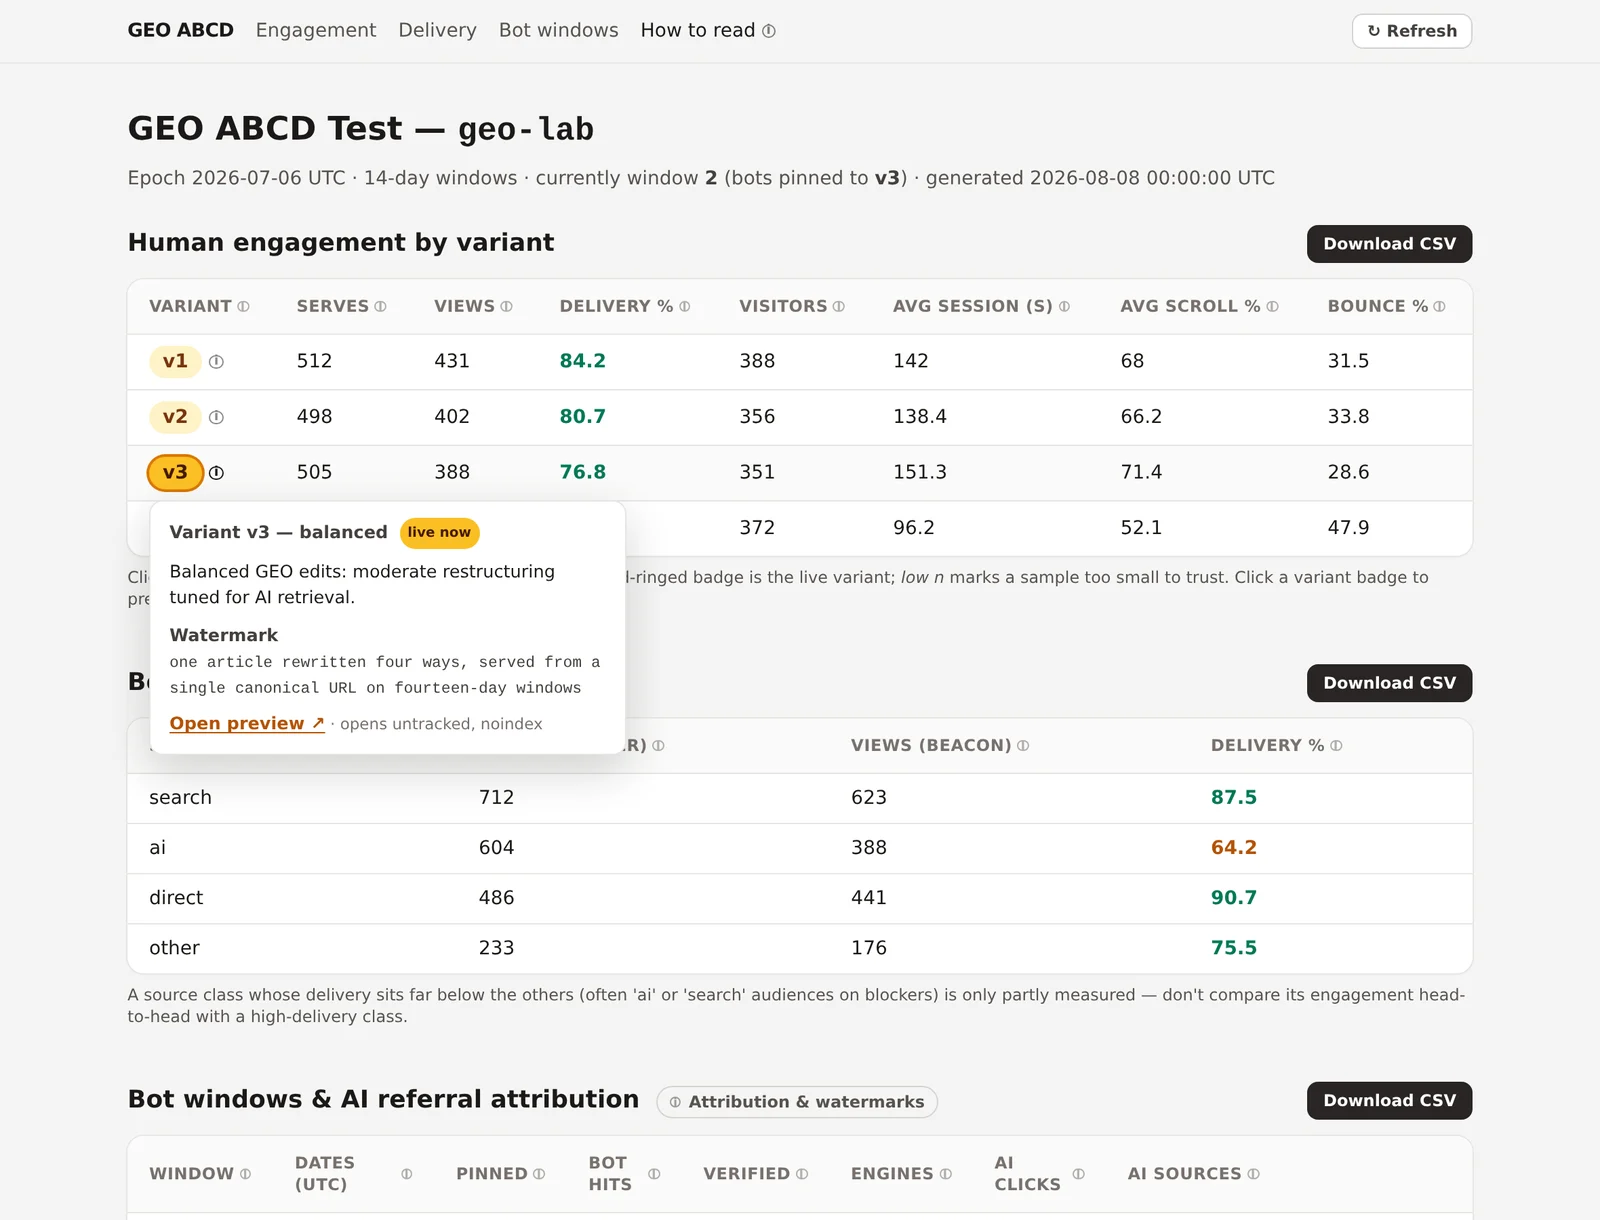Open the How to read nav item
The height and width of the screenshot is (1220, 1600).
pos(698,30)
